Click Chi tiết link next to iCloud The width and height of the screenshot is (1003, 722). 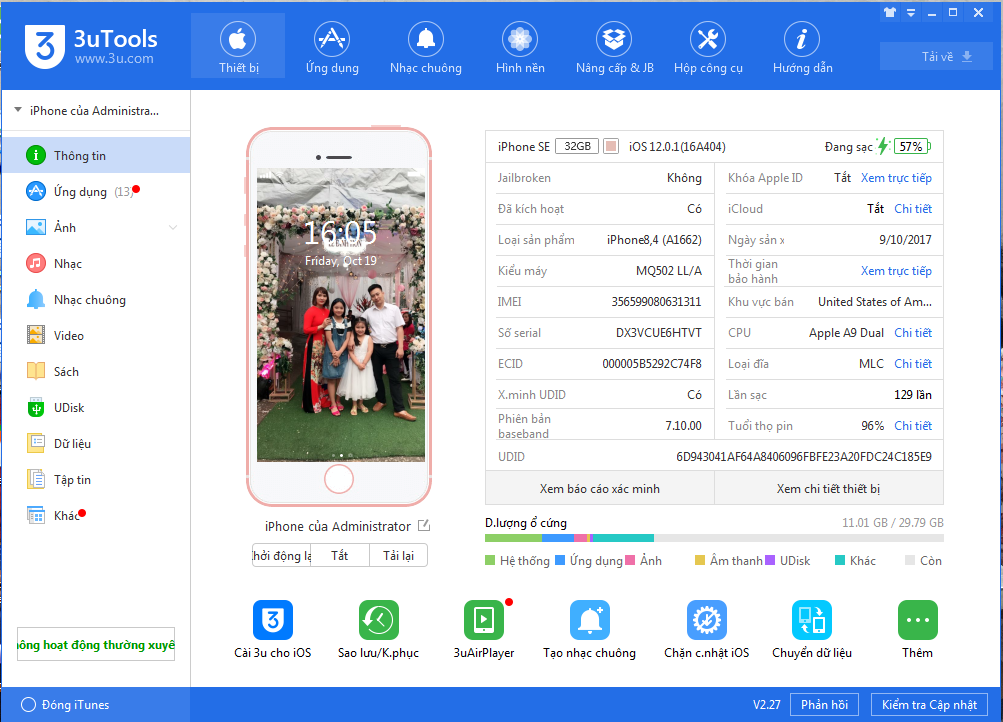coord(912,209)
